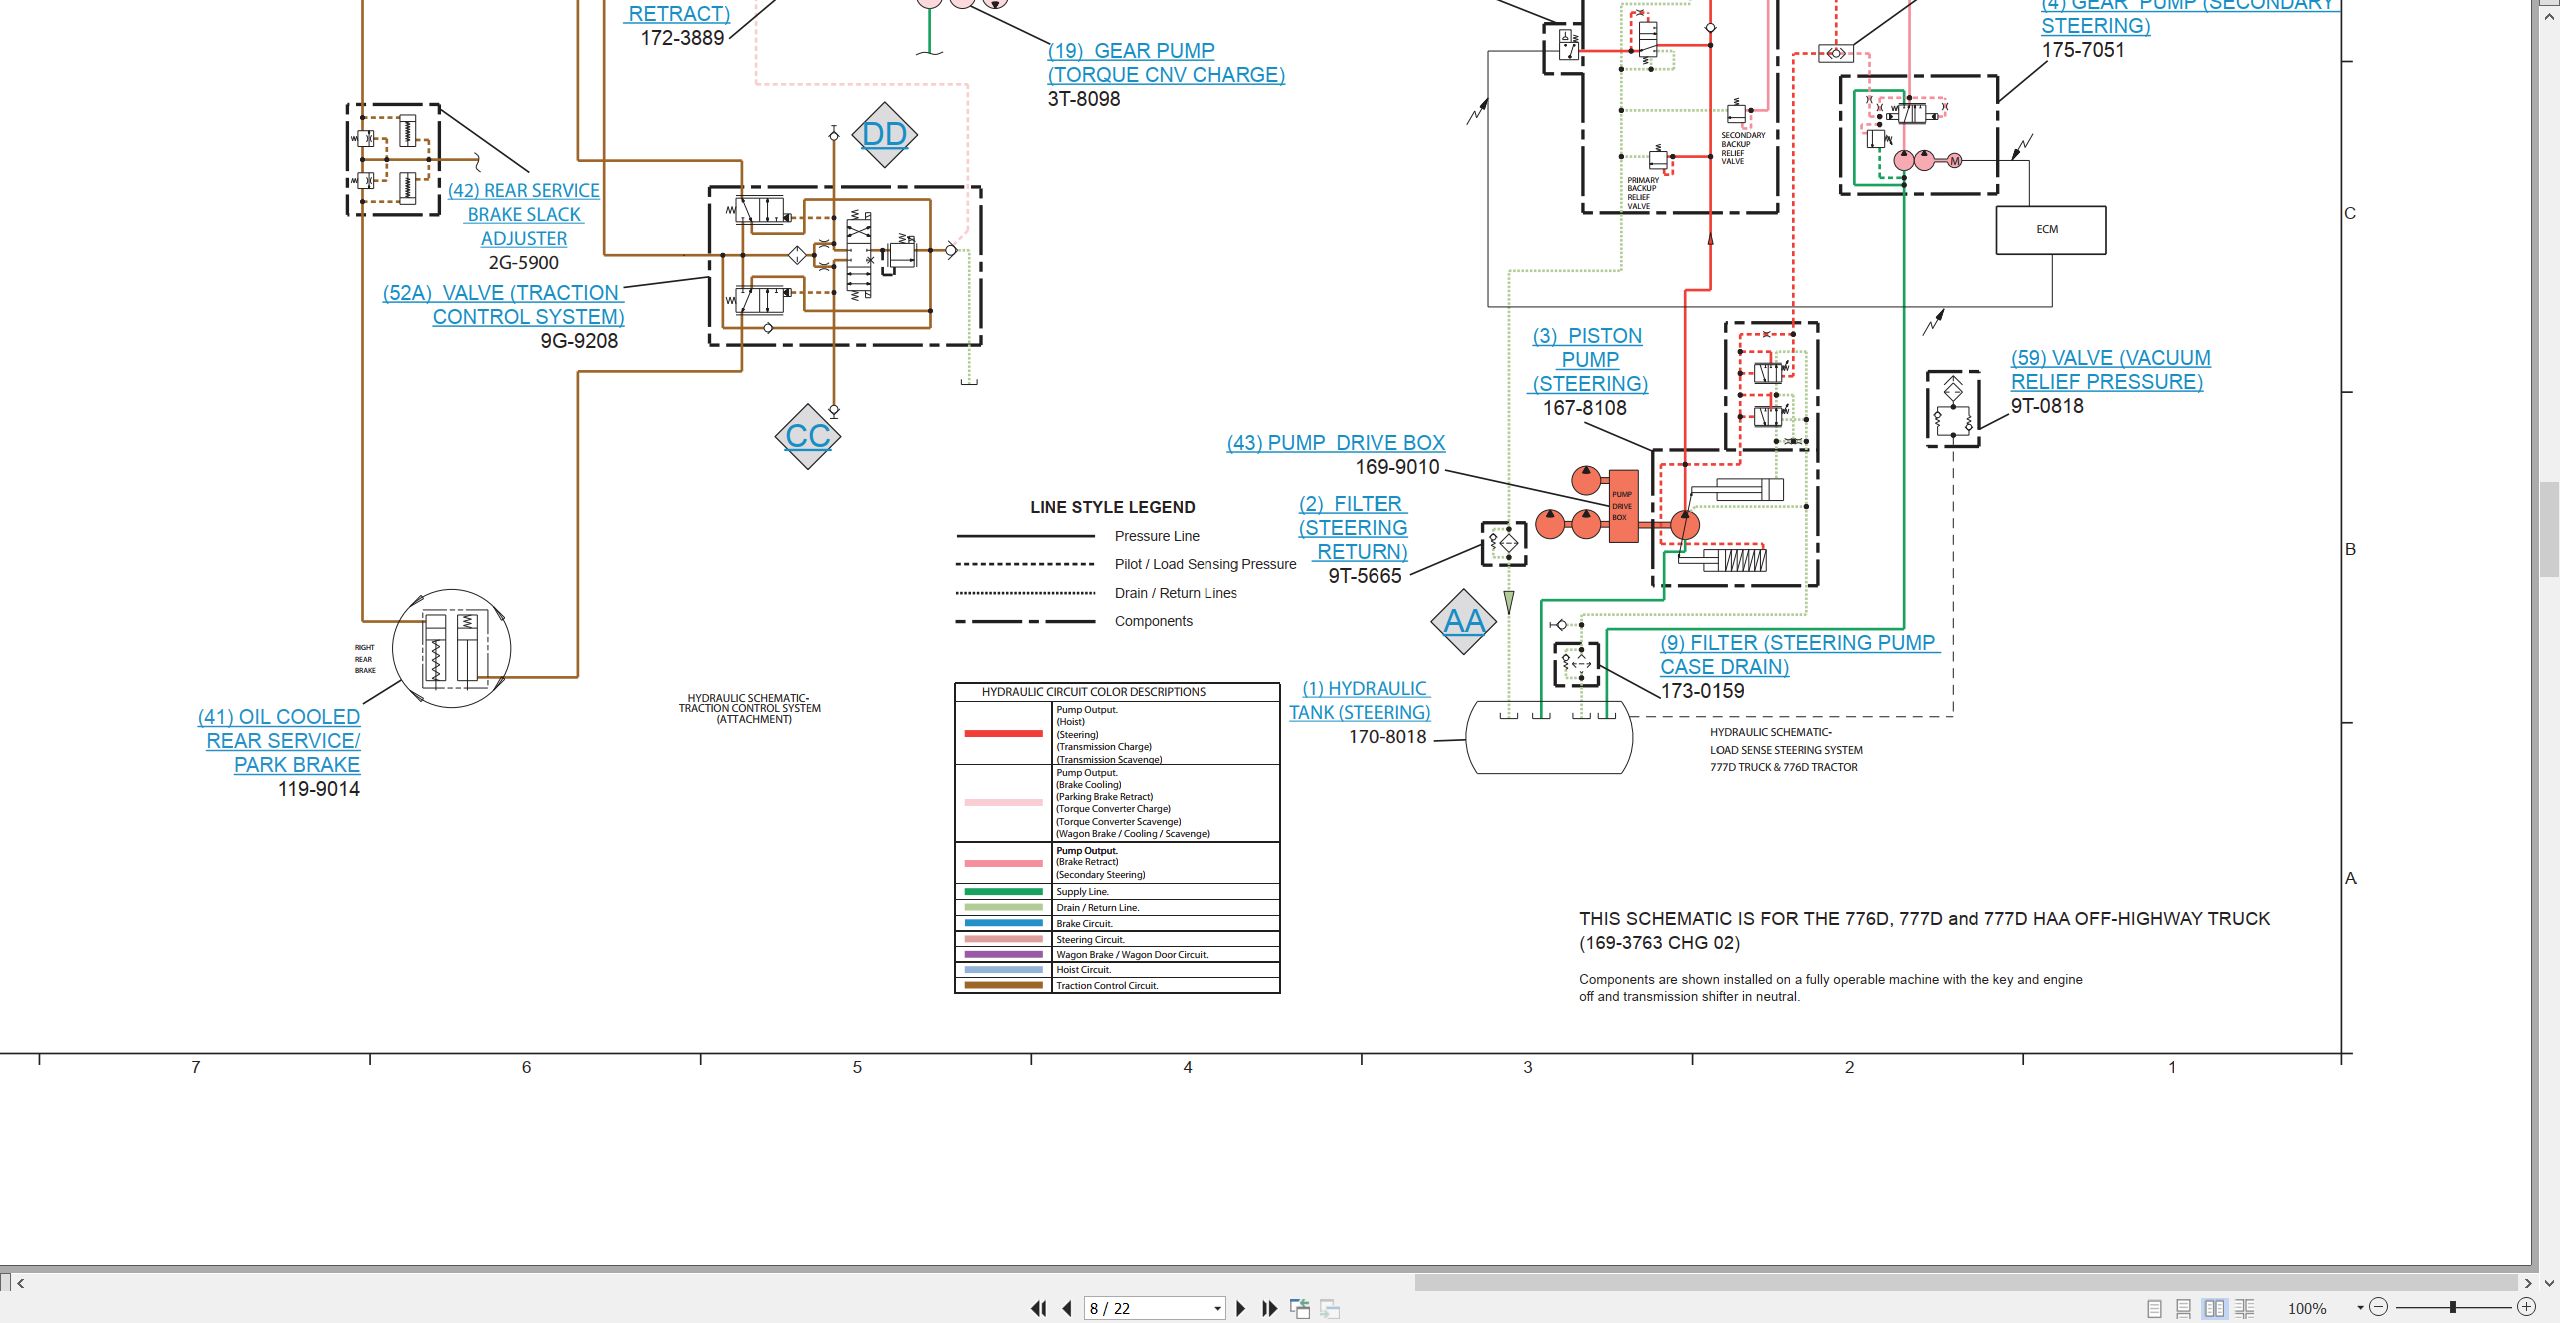Viewport: 2560px width, 1323px height.
Task: Open the (3) Piston Pump Steering link
Action: tap(1590, 359)
